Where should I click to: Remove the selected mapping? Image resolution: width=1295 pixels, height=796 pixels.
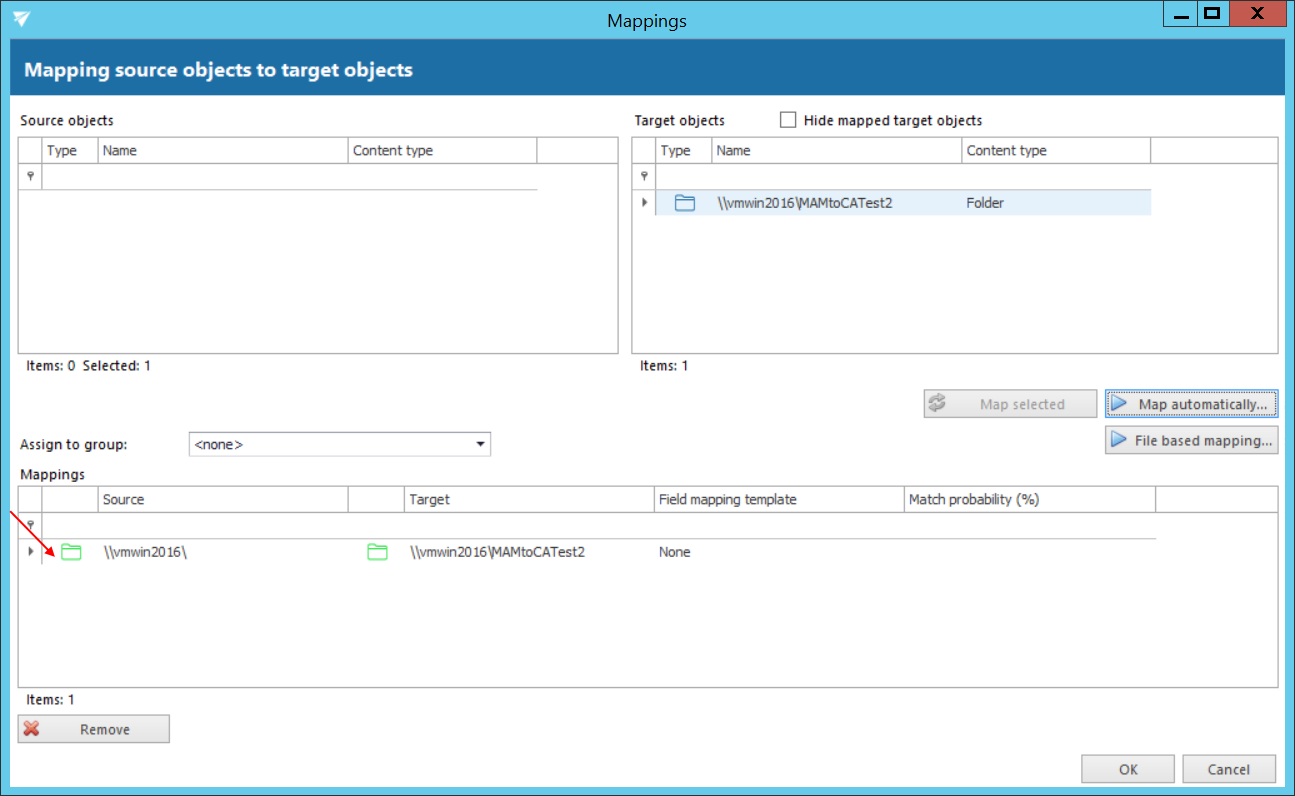(94, 729)
